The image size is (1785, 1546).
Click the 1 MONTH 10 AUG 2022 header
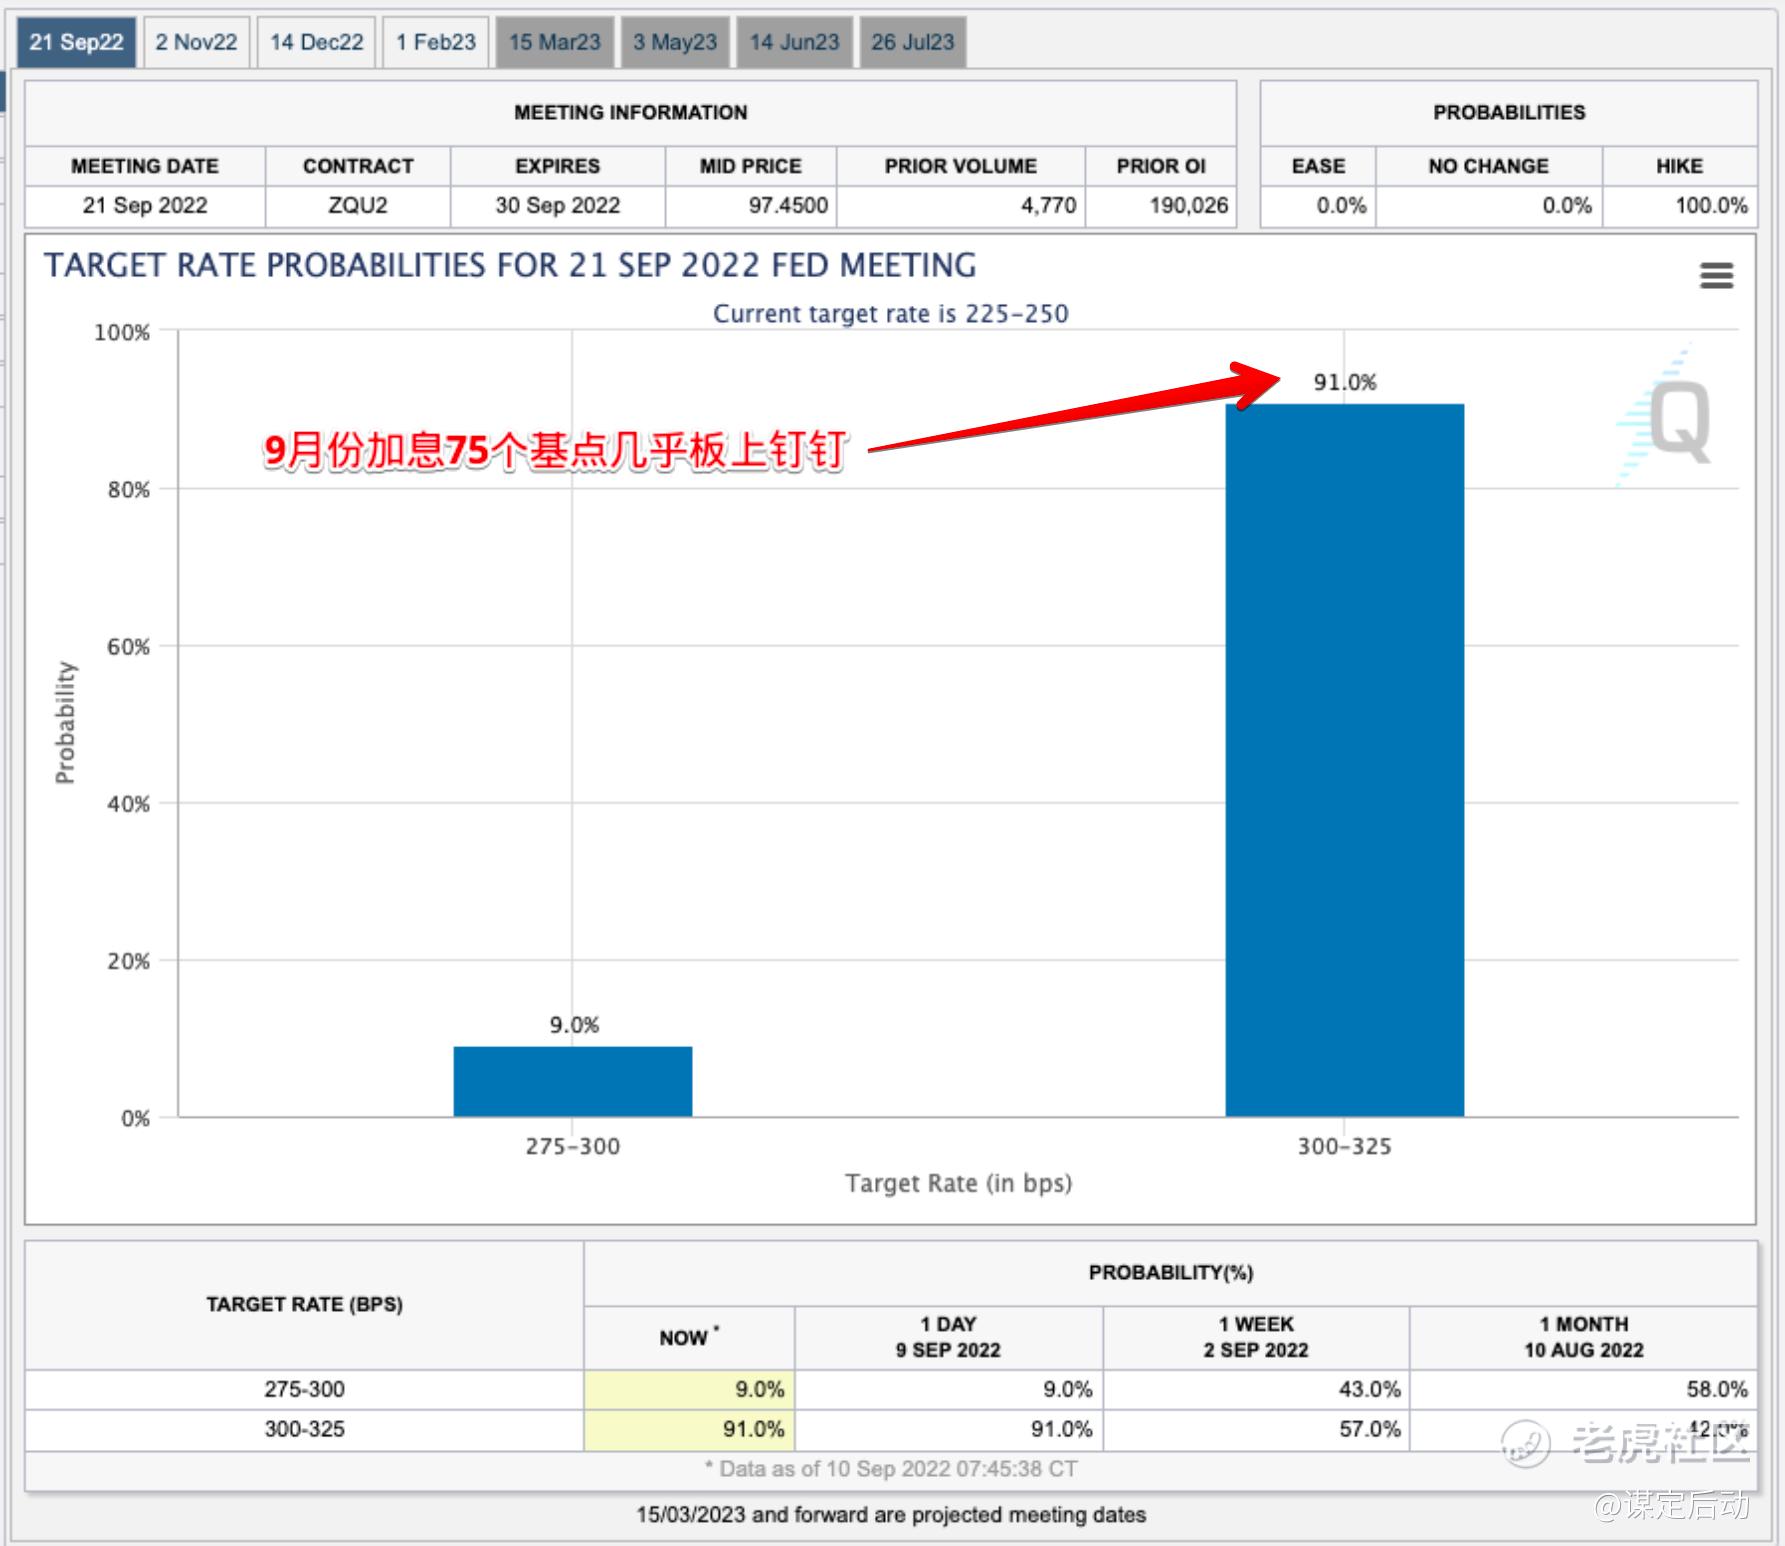[1583, 1337]
